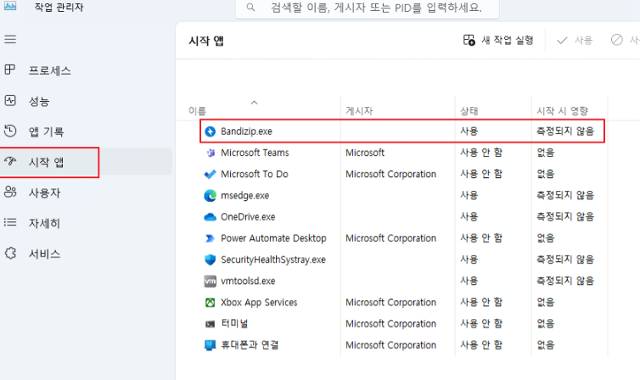Open the 사용자 (Users) page

pyautogui.click(x=44, y=193)
